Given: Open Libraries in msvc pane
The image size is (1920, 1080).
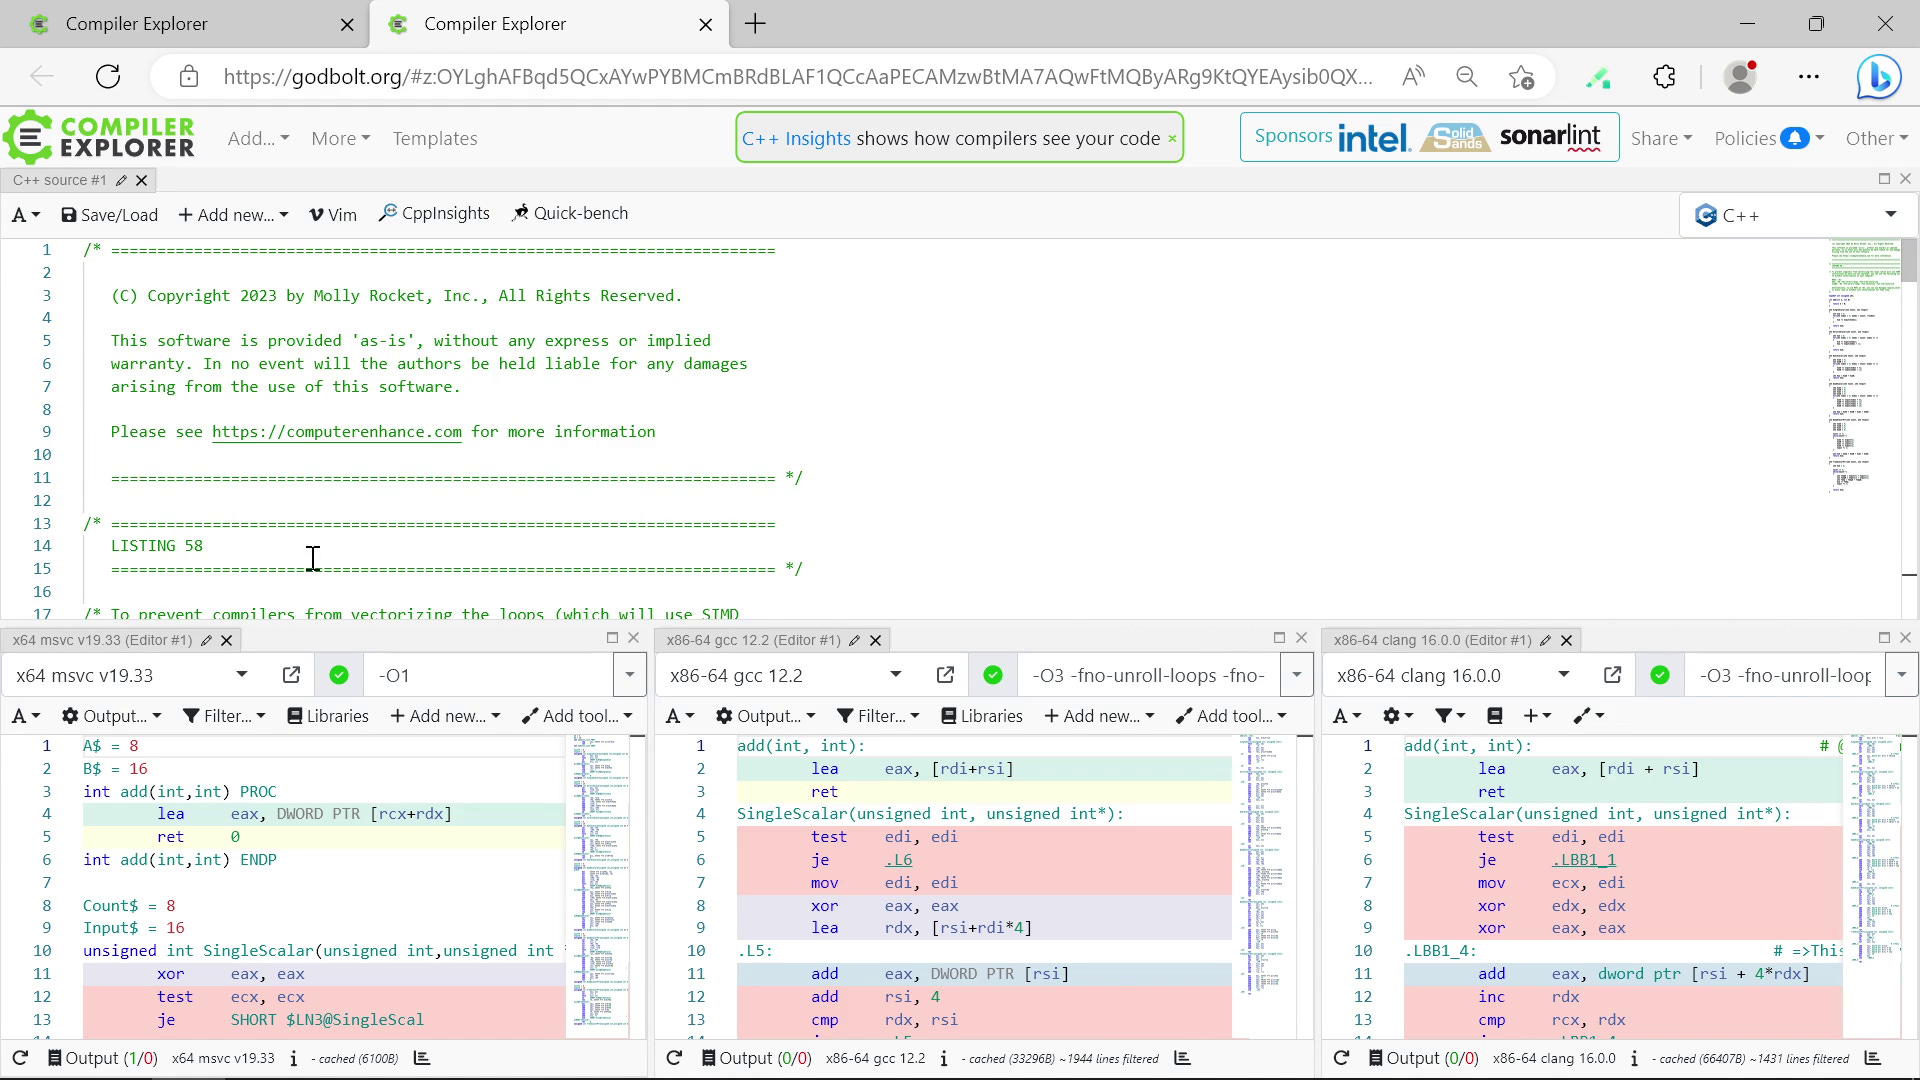Looking at the screenshot, I should tap(328, 716).
